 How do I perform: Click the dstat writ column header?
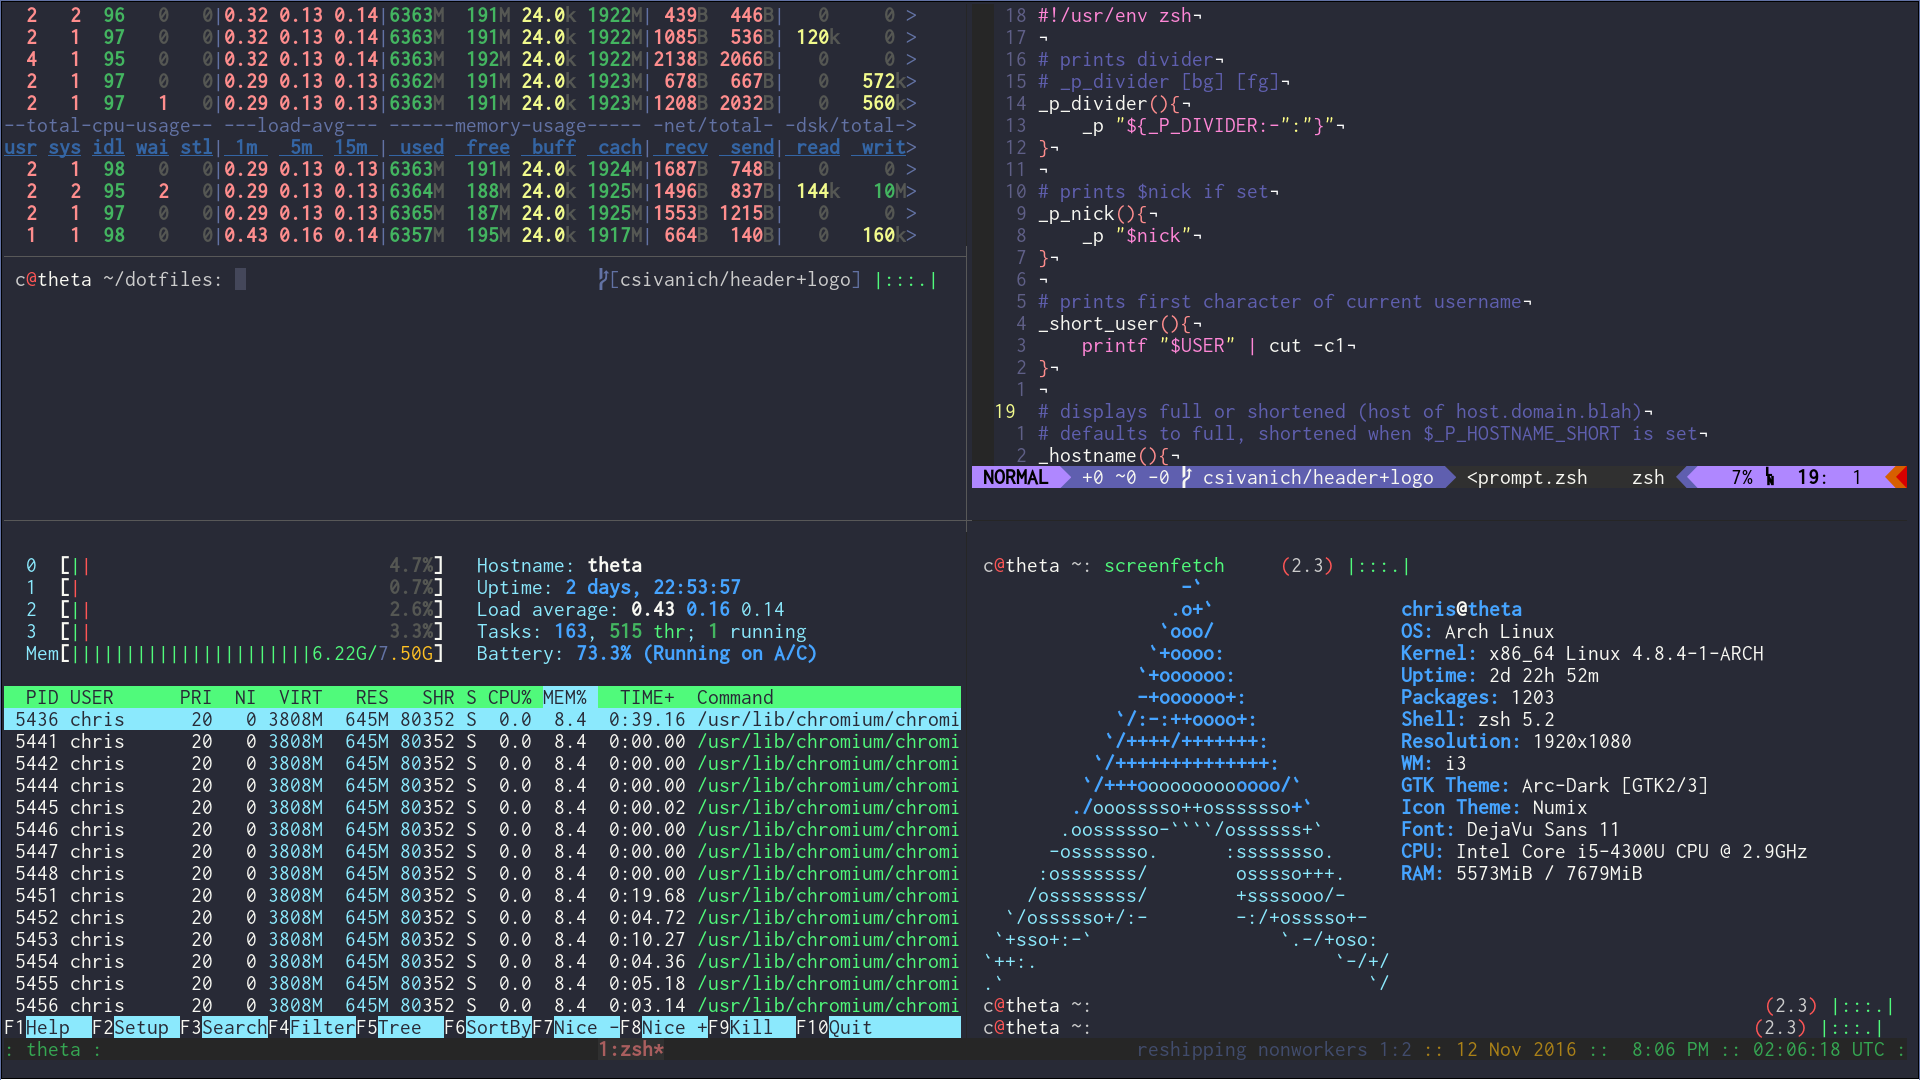884,147
